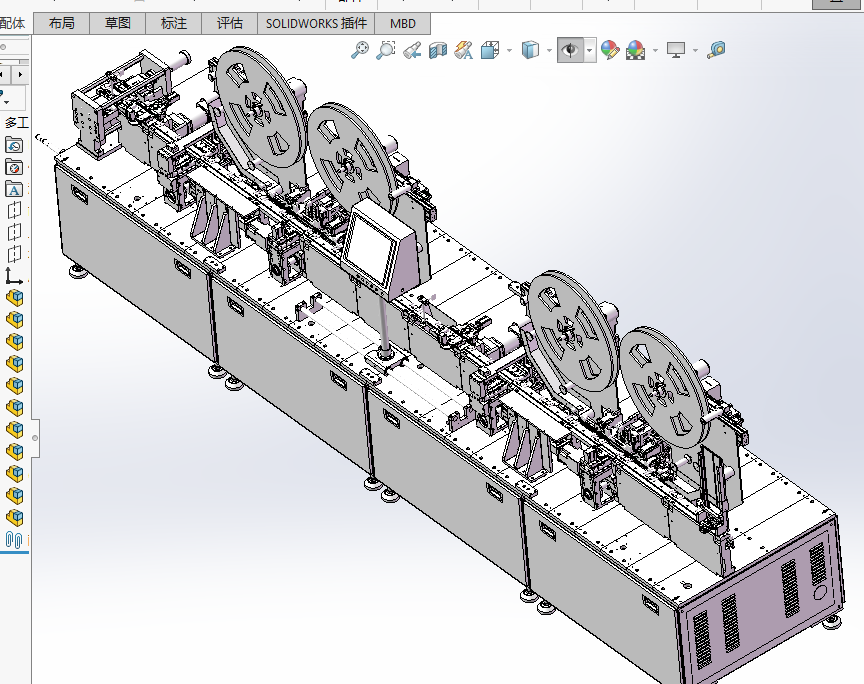864x684 pixels.
Task: Open the View Settings monitor dropdown arrow
Action: point(696,50)
